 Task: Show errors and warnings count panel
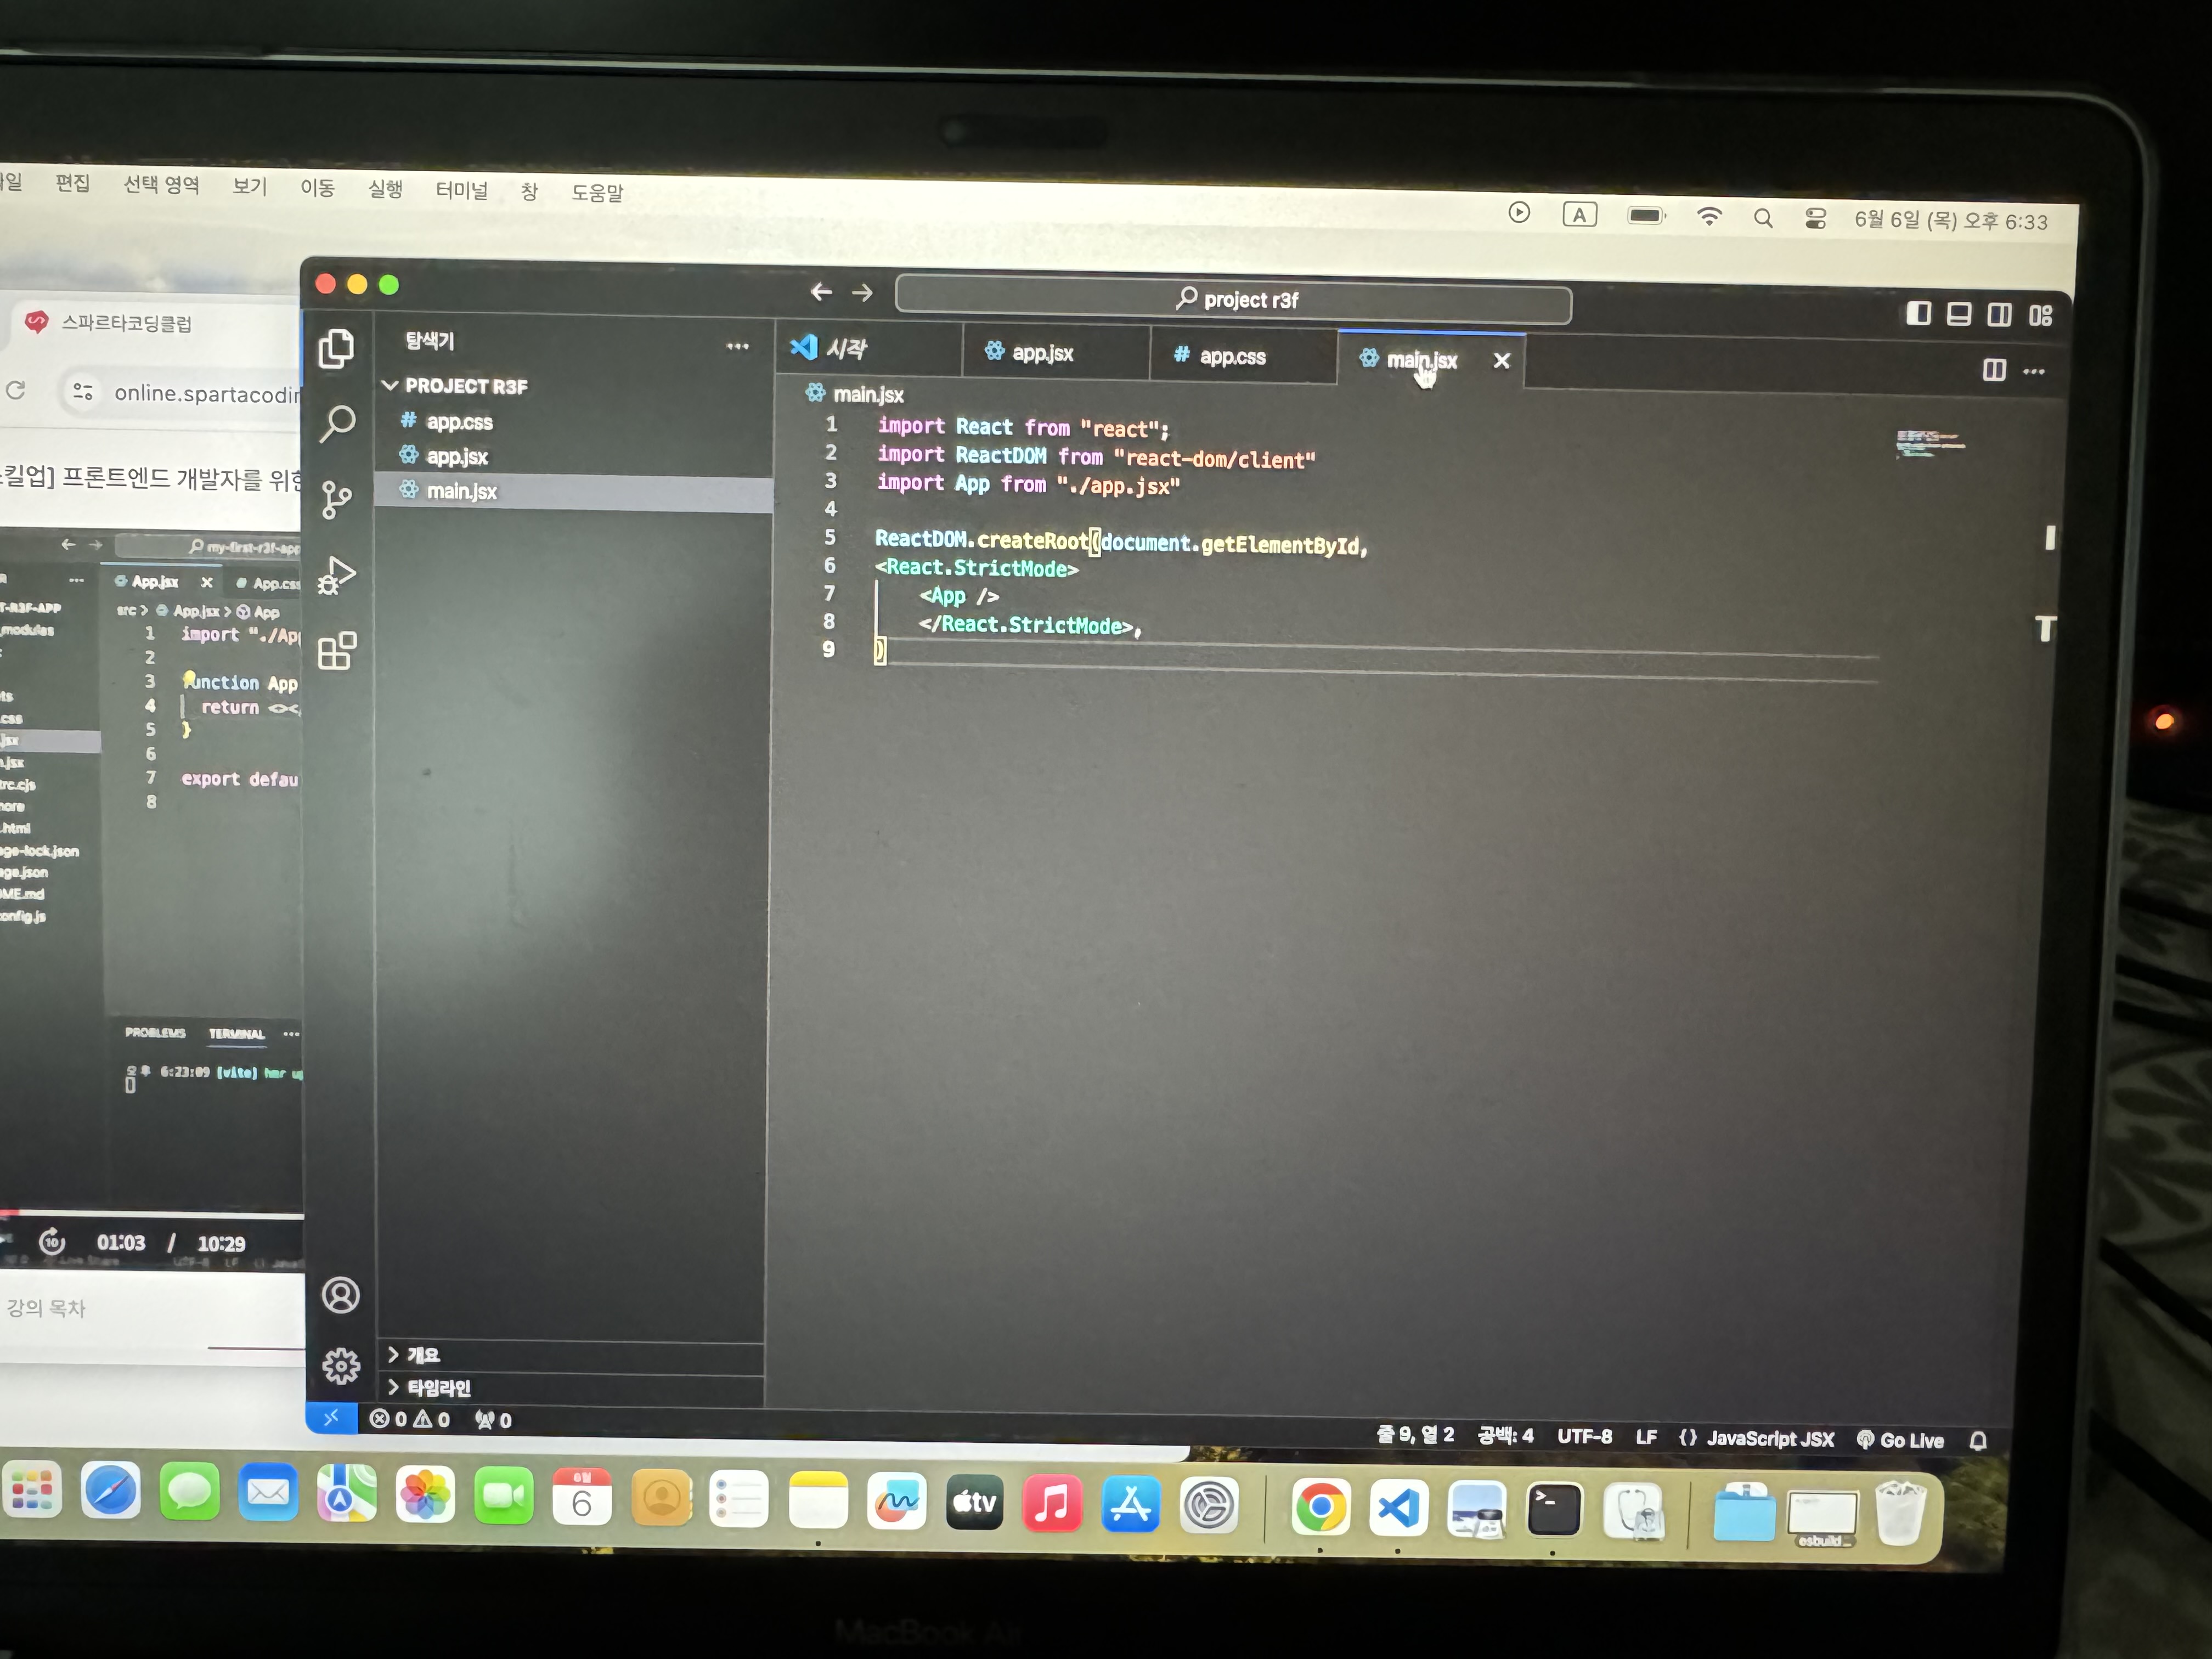pos(410,1419)
